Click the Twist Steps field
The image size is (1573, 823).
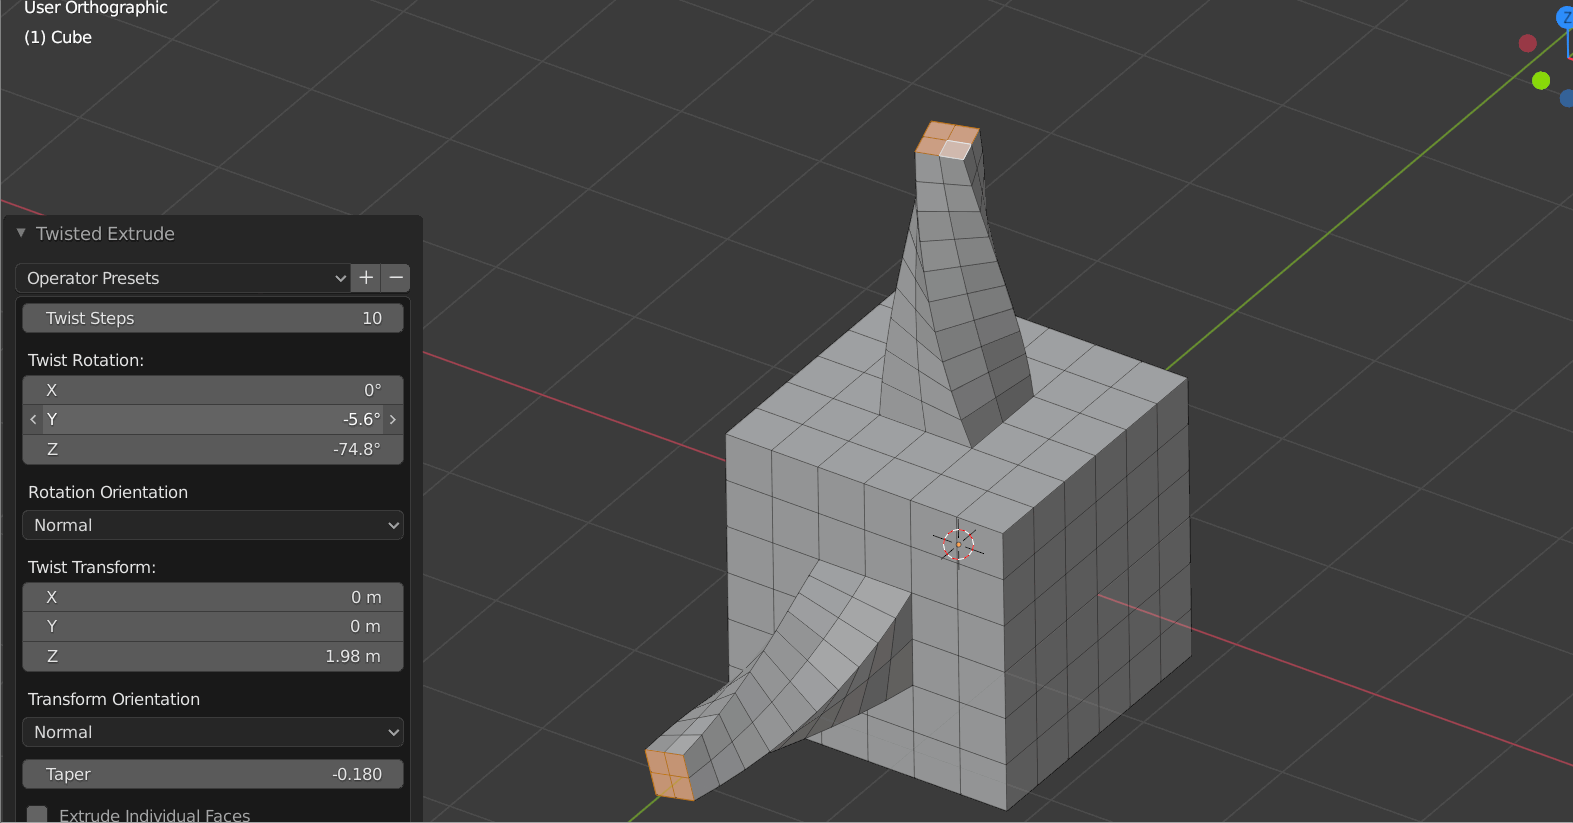point(213,318)
